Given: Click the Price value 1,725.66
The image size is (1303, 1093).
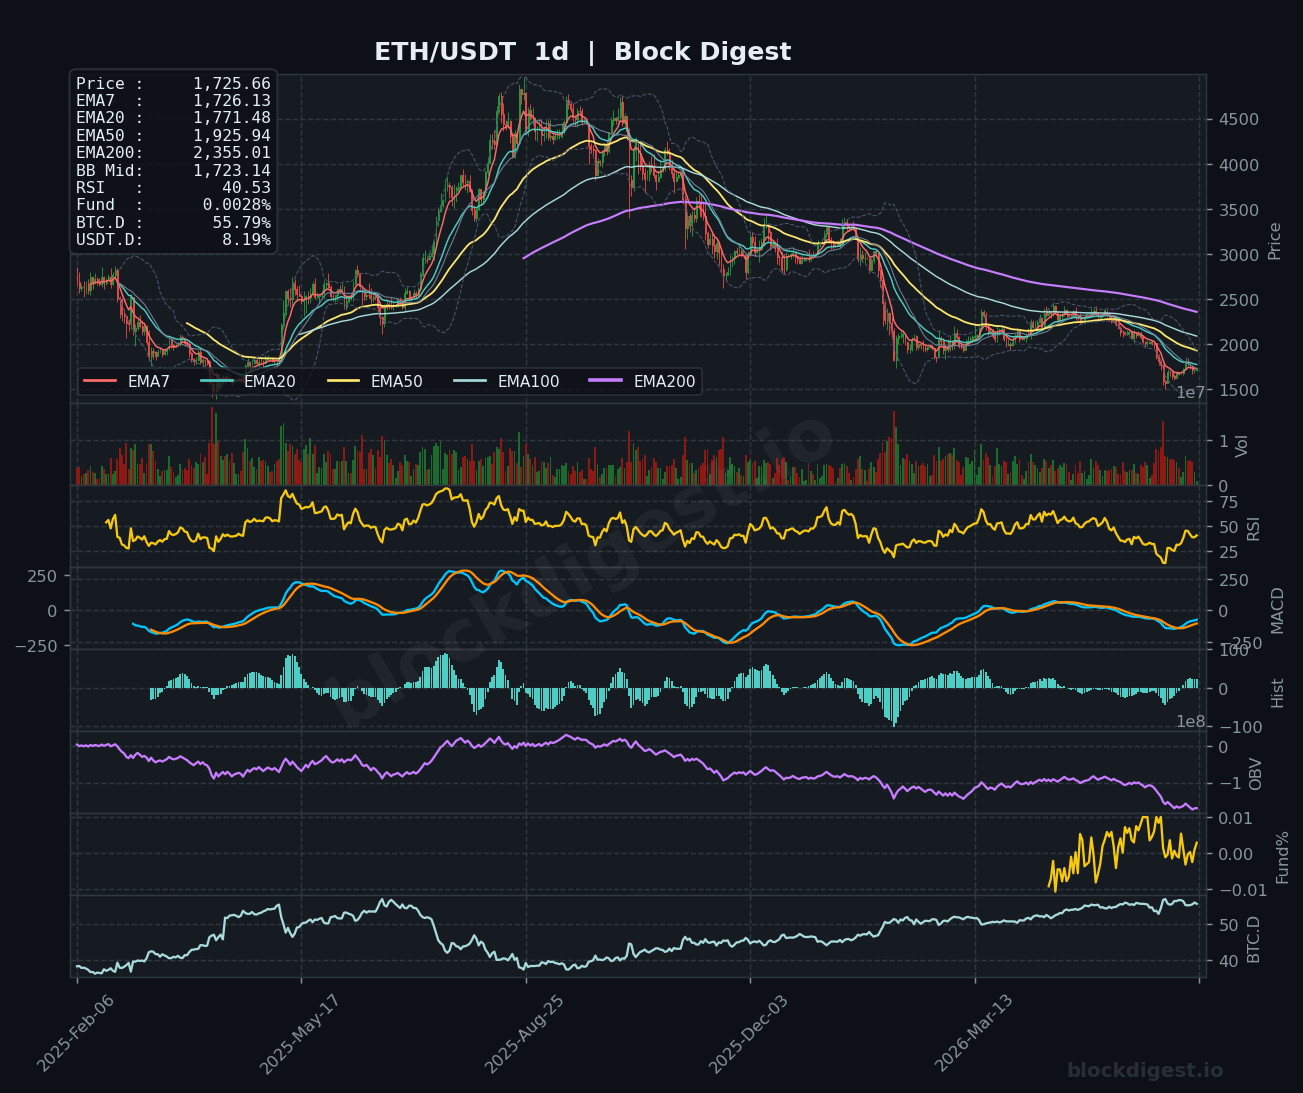Looking at the screenshot, I should point(232,84).
